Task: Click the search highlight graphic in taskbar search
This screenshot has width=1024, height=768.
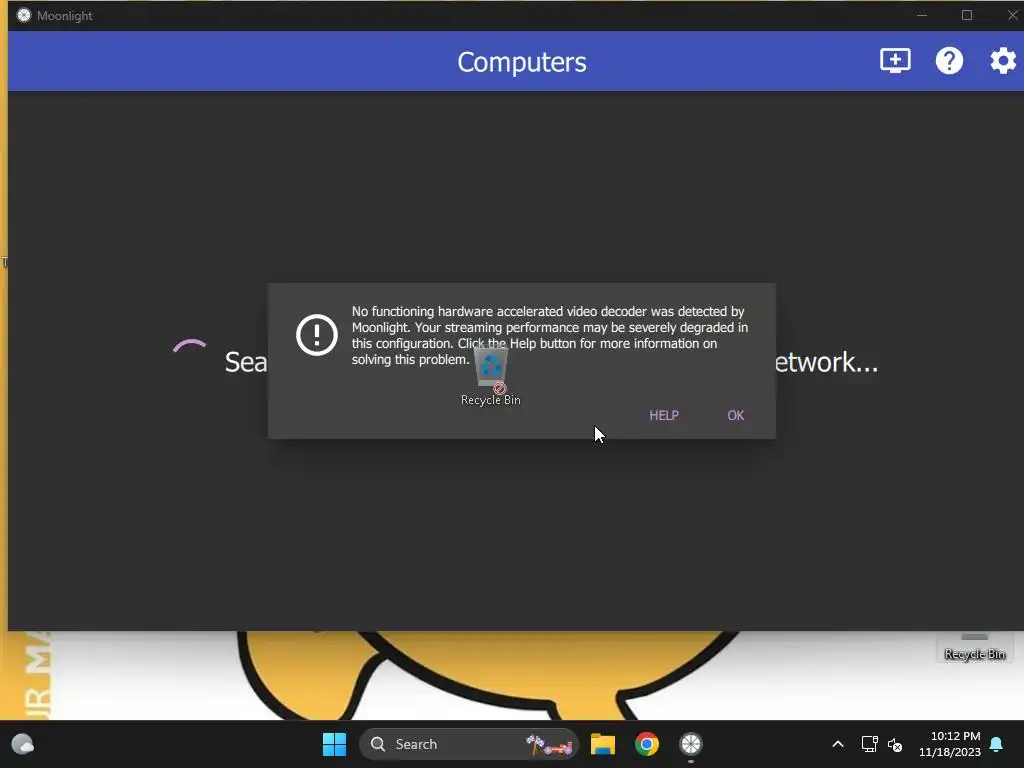Action: [549, 744]
